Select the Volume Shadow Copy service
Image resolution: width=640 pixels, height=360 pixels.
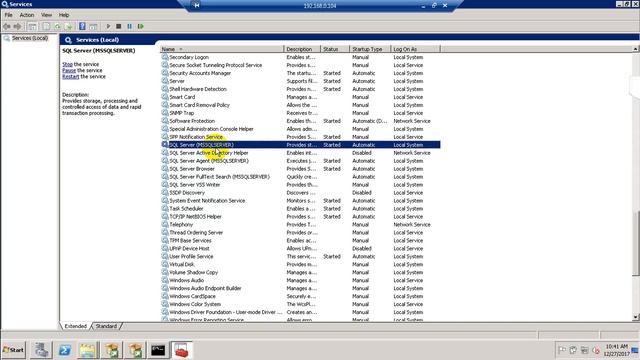coord(193,272)
